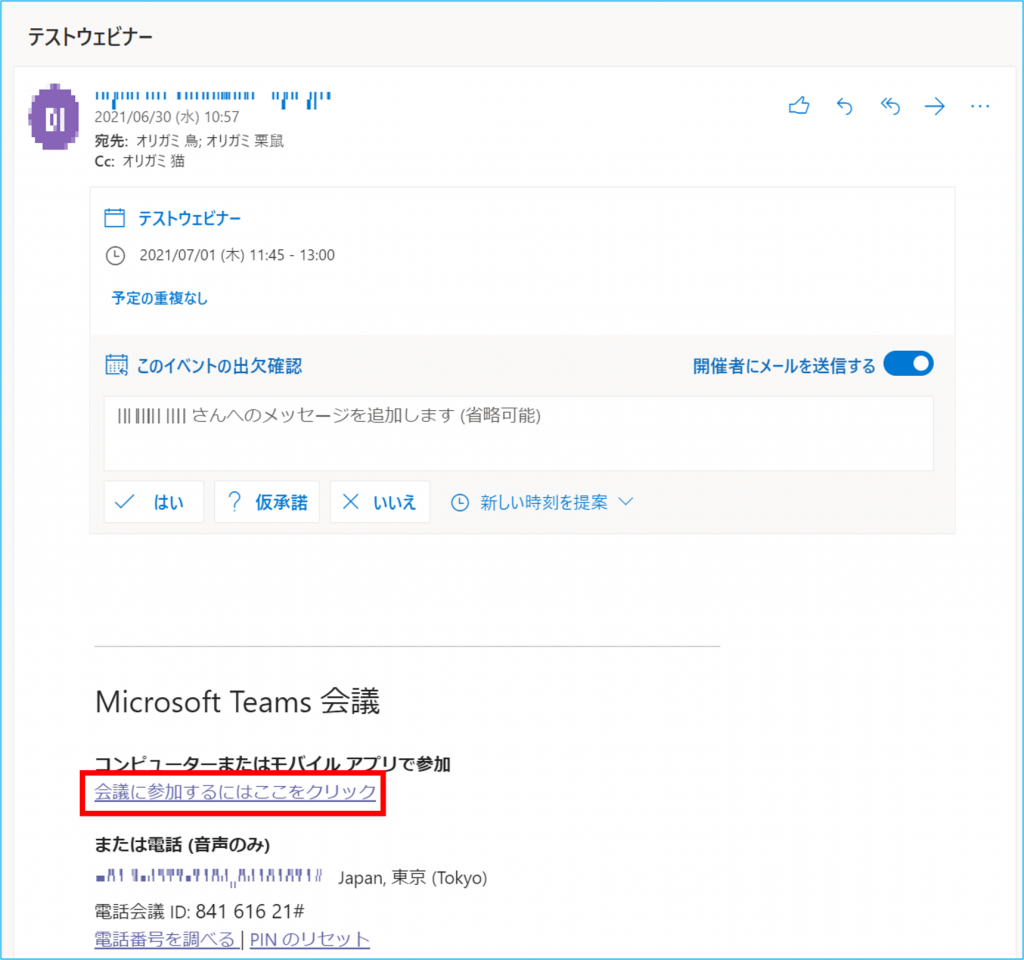Click the 仮承諾 tentative button
Screen dimensions: 1024x960
coord(266,502)
